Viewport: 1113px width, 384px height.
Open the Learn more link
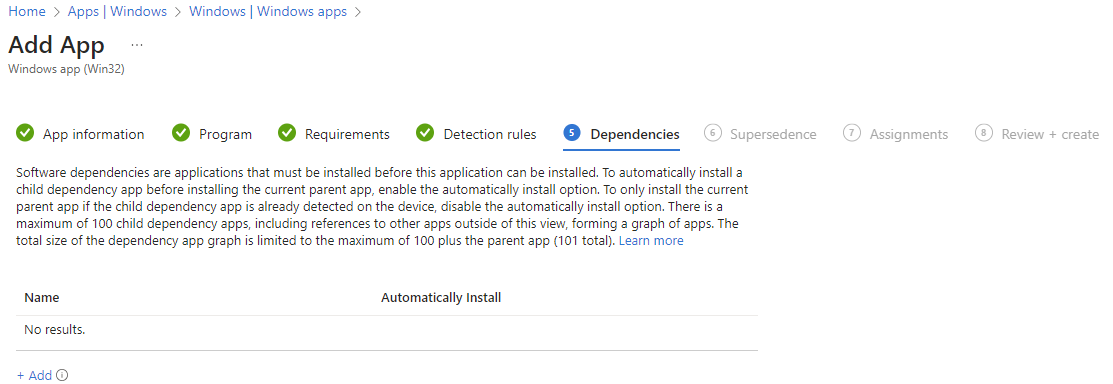651,241
